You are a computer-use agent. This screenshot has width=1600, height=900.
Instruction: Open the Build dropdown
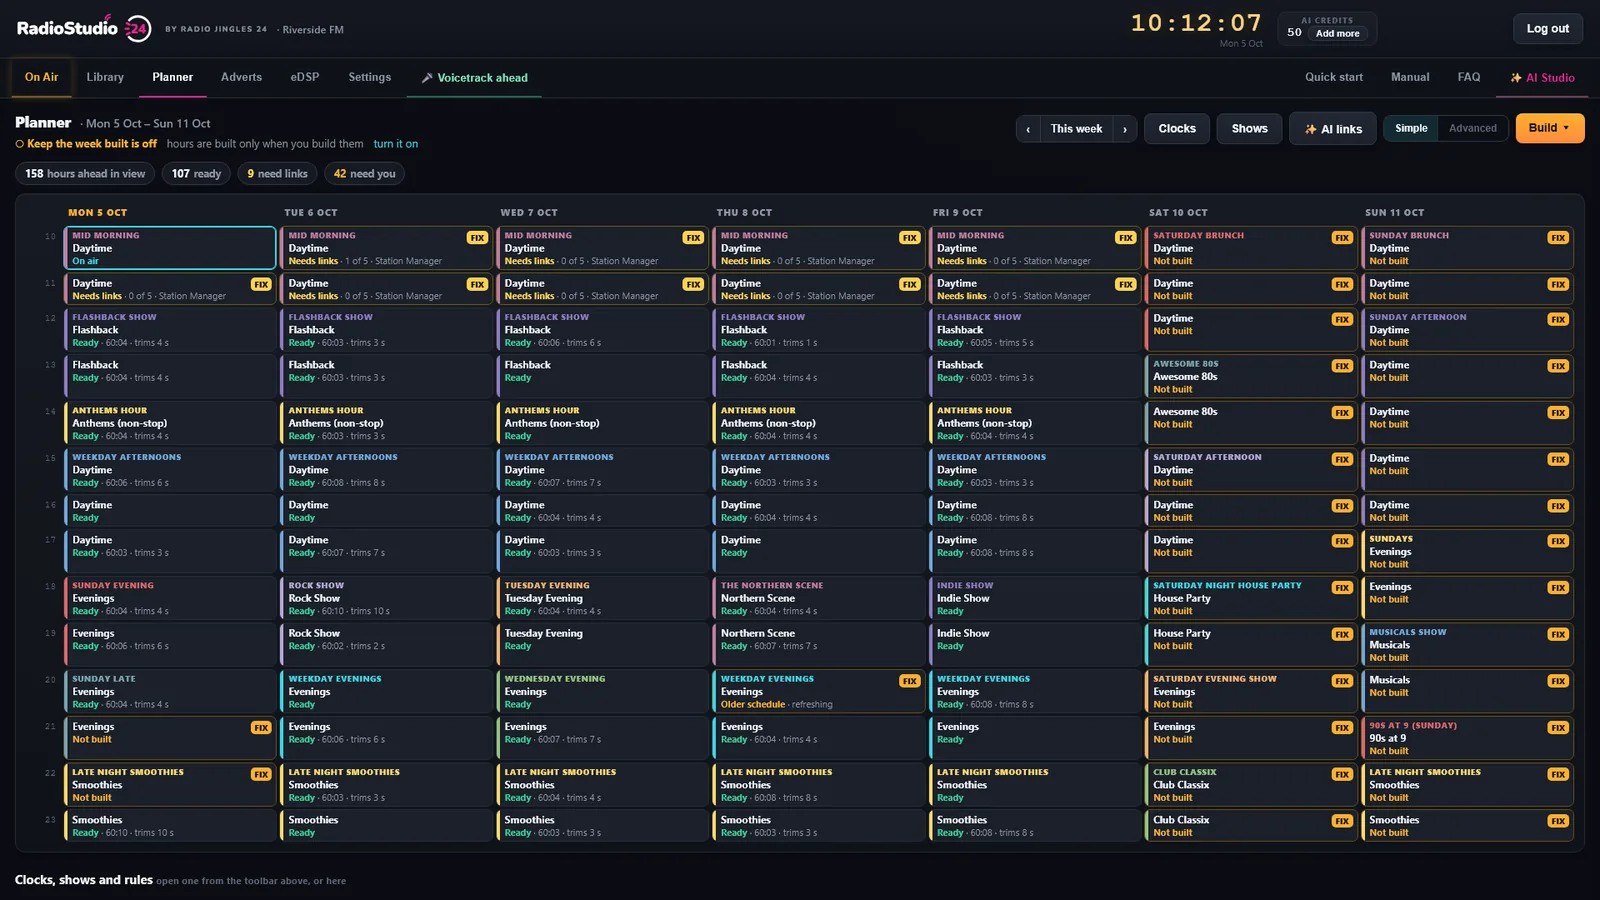click(1550, 128)
